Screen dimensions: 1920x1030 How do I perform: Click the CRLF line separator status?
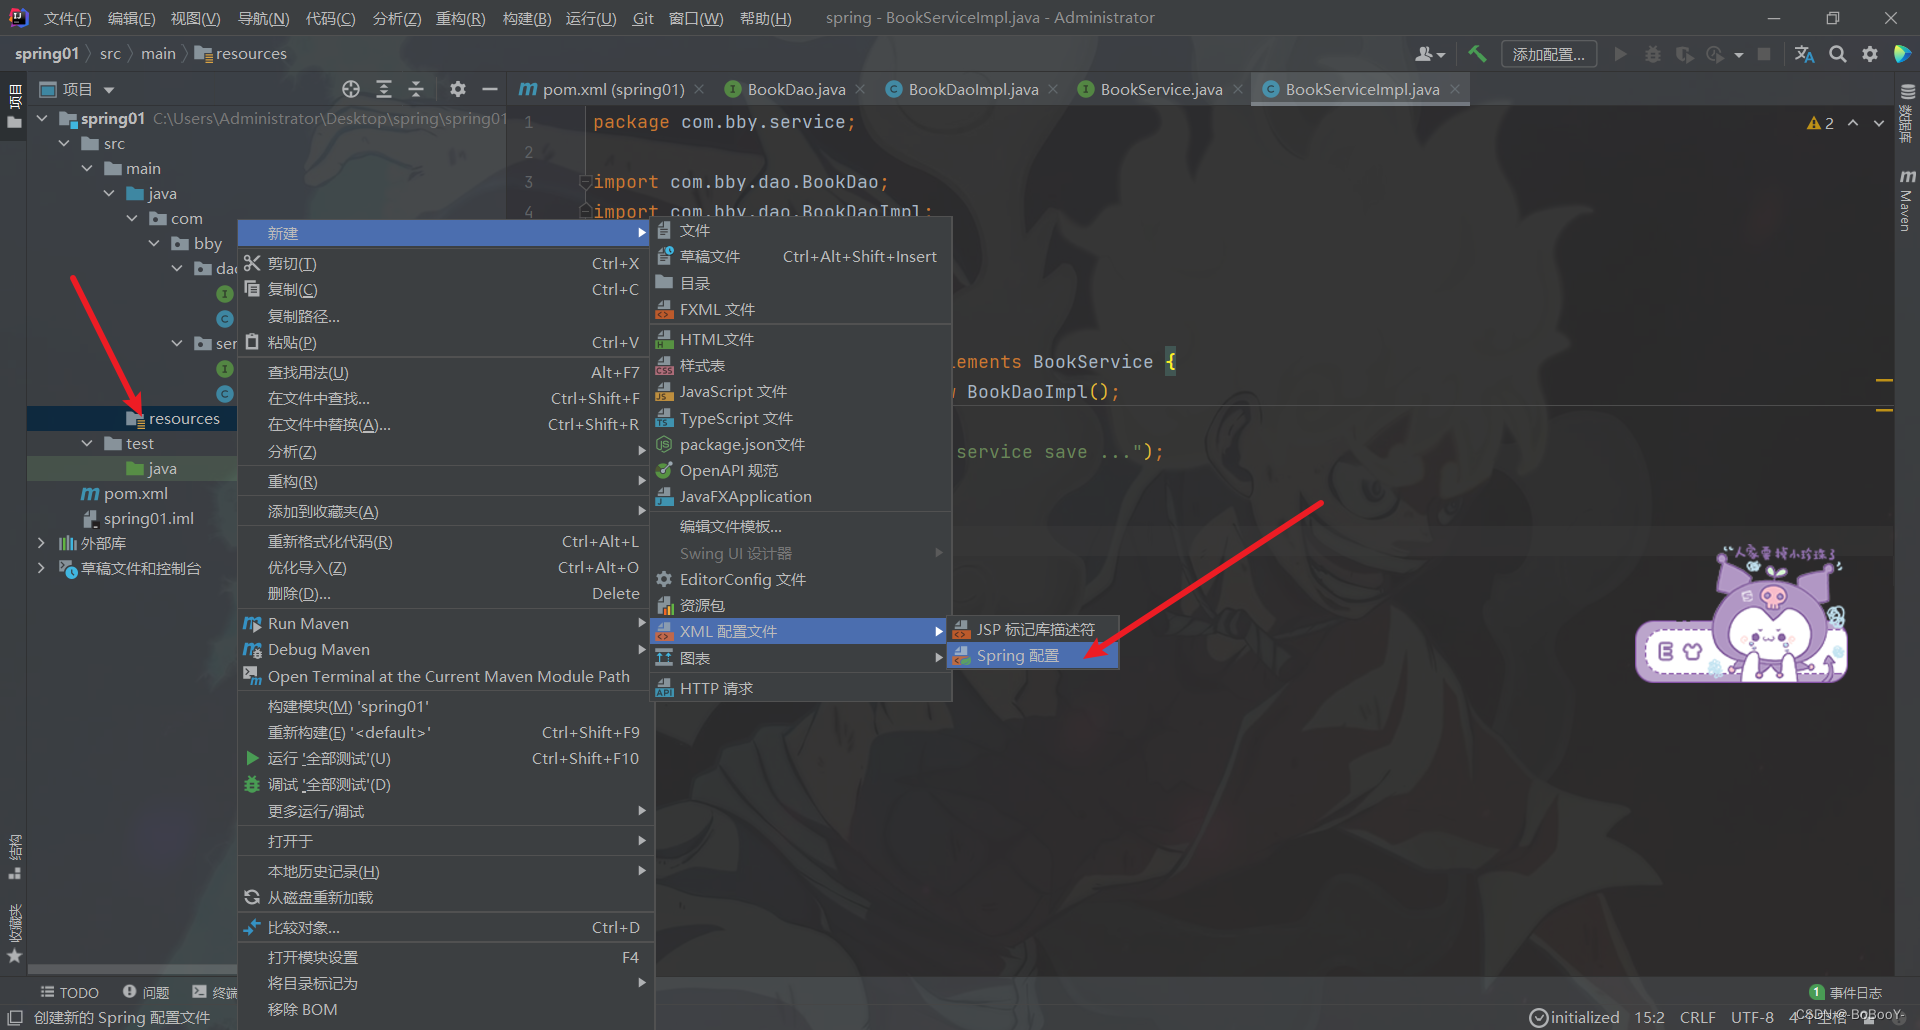point(1697,1017)
